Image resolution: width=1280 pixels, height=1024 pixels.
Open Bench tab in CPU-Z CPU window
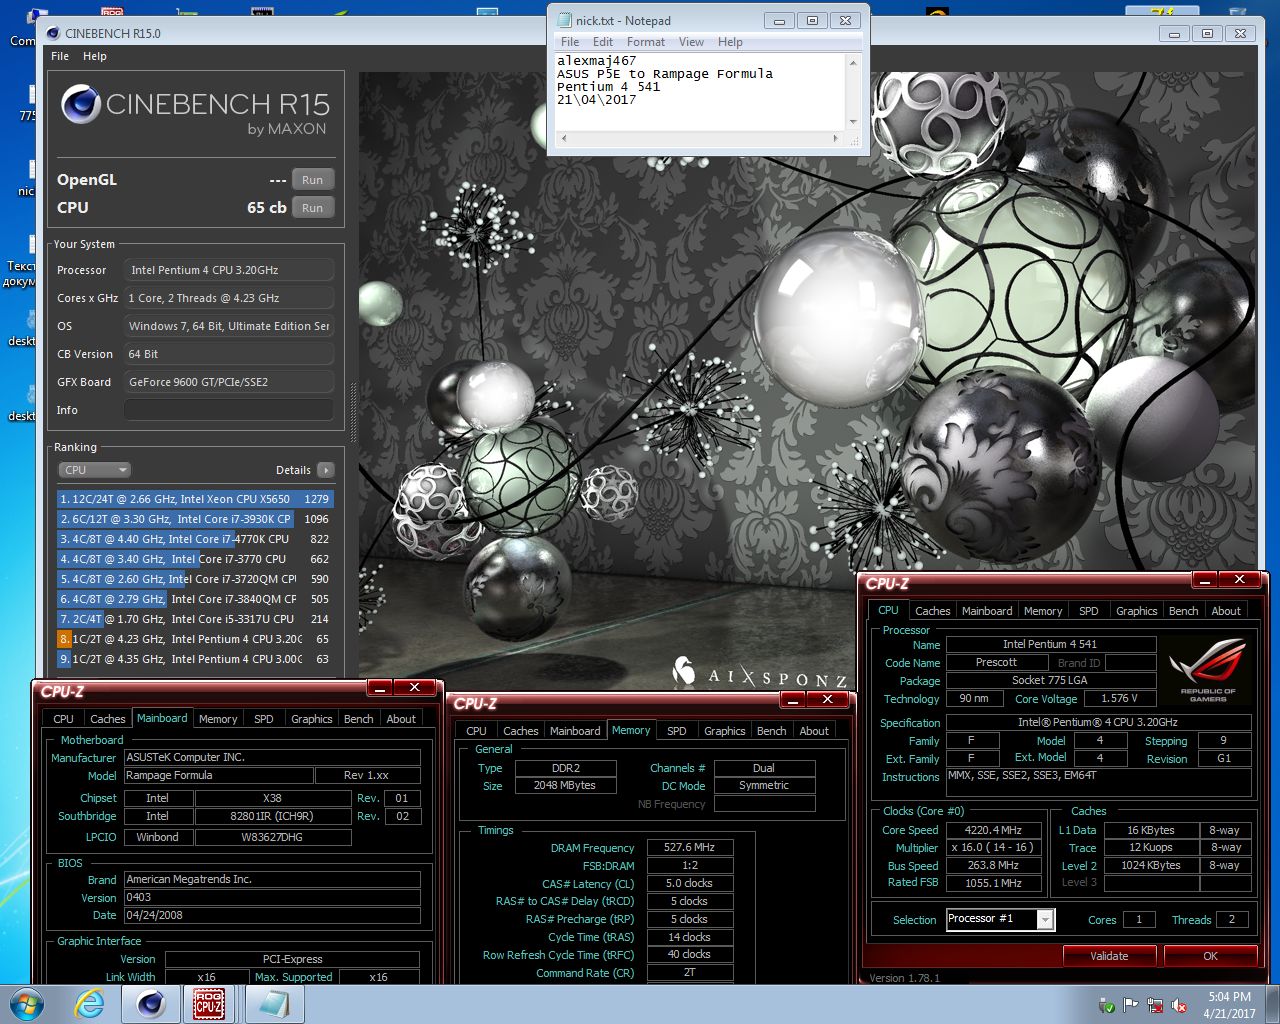coord(1183,611)
